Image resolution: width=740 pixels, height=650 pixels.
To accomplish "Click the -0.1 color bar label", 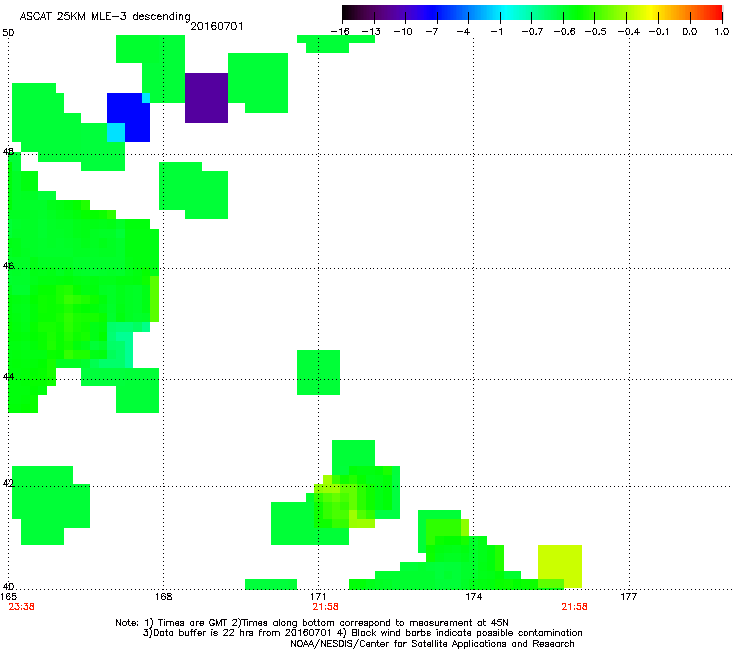I will (658, 32).
